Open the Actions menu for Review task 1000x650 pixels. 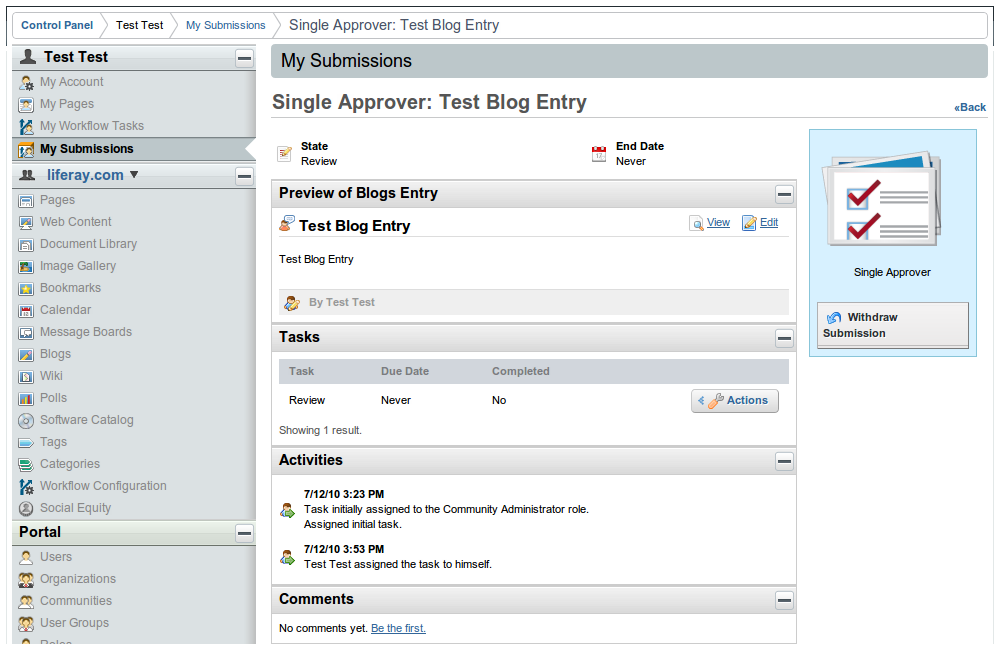point(735,401)
